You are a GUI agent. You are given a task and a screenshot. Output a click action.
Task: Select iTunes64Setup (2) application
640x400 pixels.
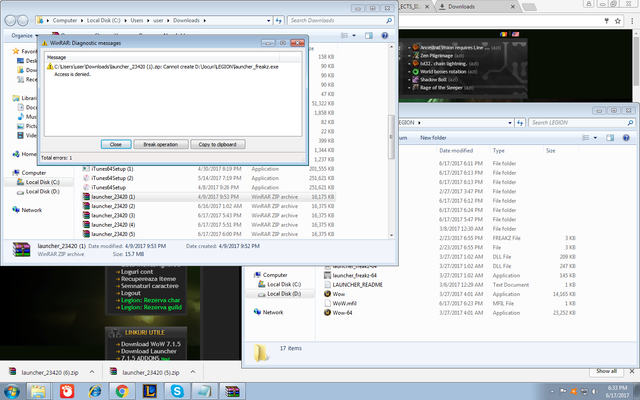pos(209,178)
